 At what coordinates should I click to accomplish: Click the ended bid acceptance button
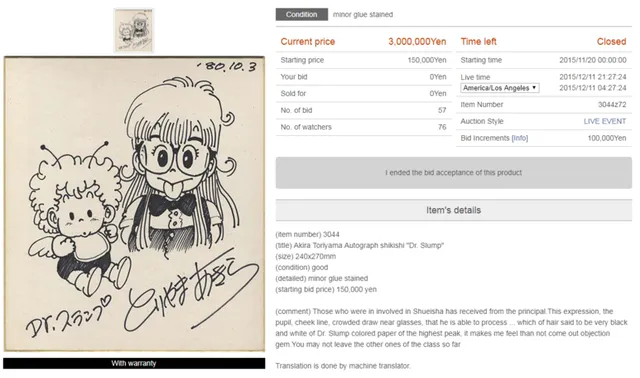tap(453, 173)
